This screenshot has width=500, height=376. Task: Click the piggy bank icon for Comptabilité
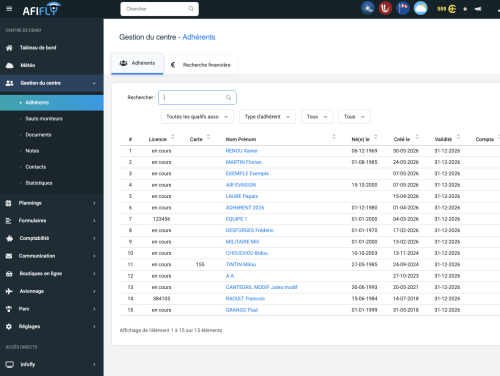pyautogui.click(x=9, y=238)
